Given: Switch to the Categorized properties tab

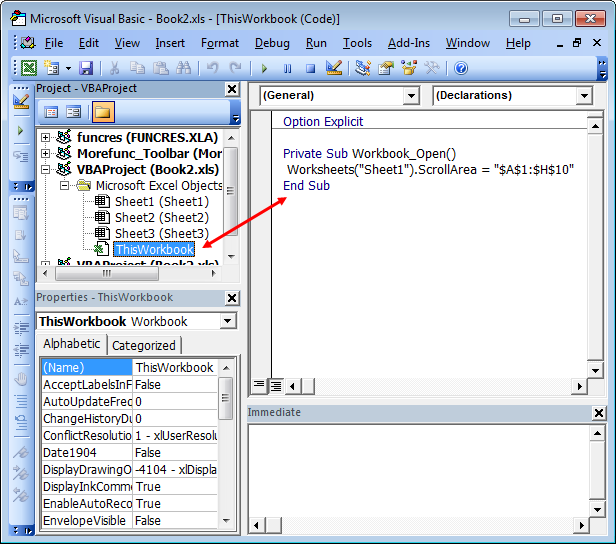Looking at the screenshot, I should click(144, 345).
